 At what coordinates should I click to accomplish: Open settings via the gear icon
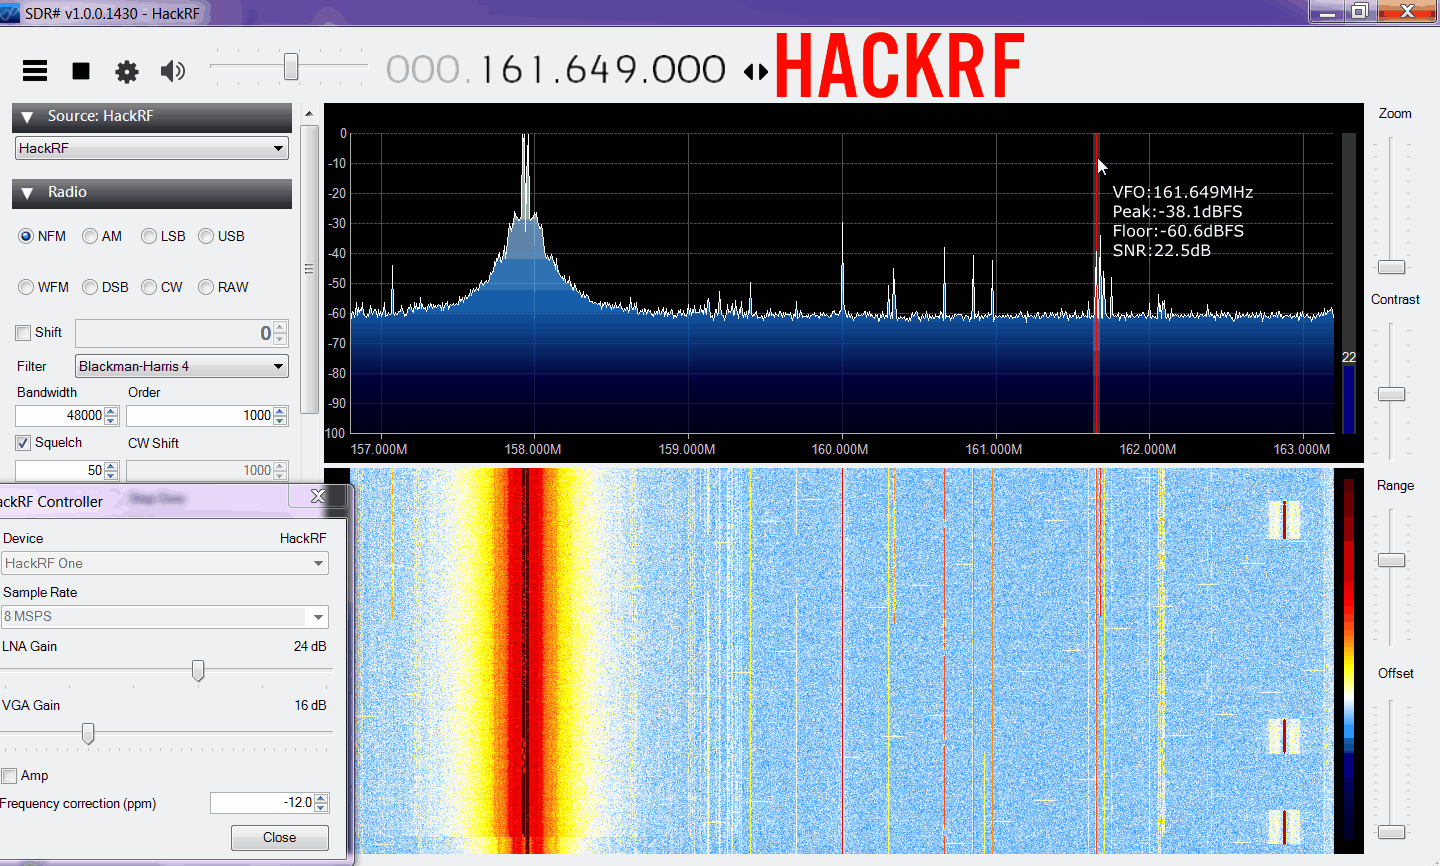coord(127,71)
